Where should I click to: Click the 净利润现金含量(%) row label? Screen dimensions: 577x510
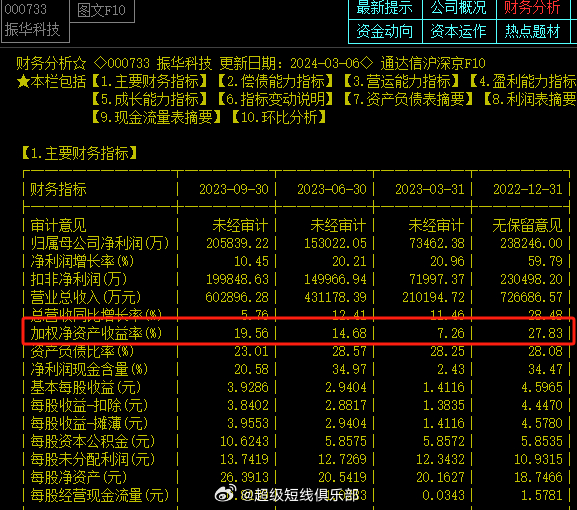tap(89, 369)
